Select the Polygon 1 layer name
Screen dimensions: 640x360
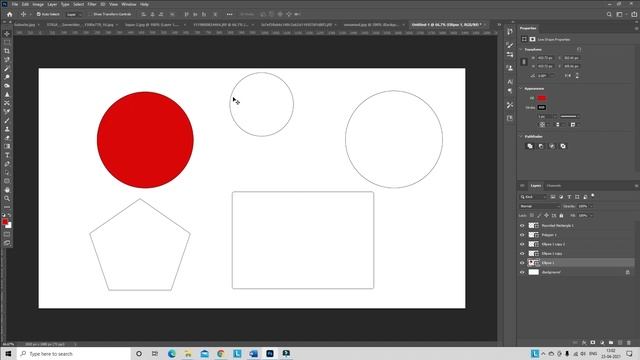coord(549,235)
